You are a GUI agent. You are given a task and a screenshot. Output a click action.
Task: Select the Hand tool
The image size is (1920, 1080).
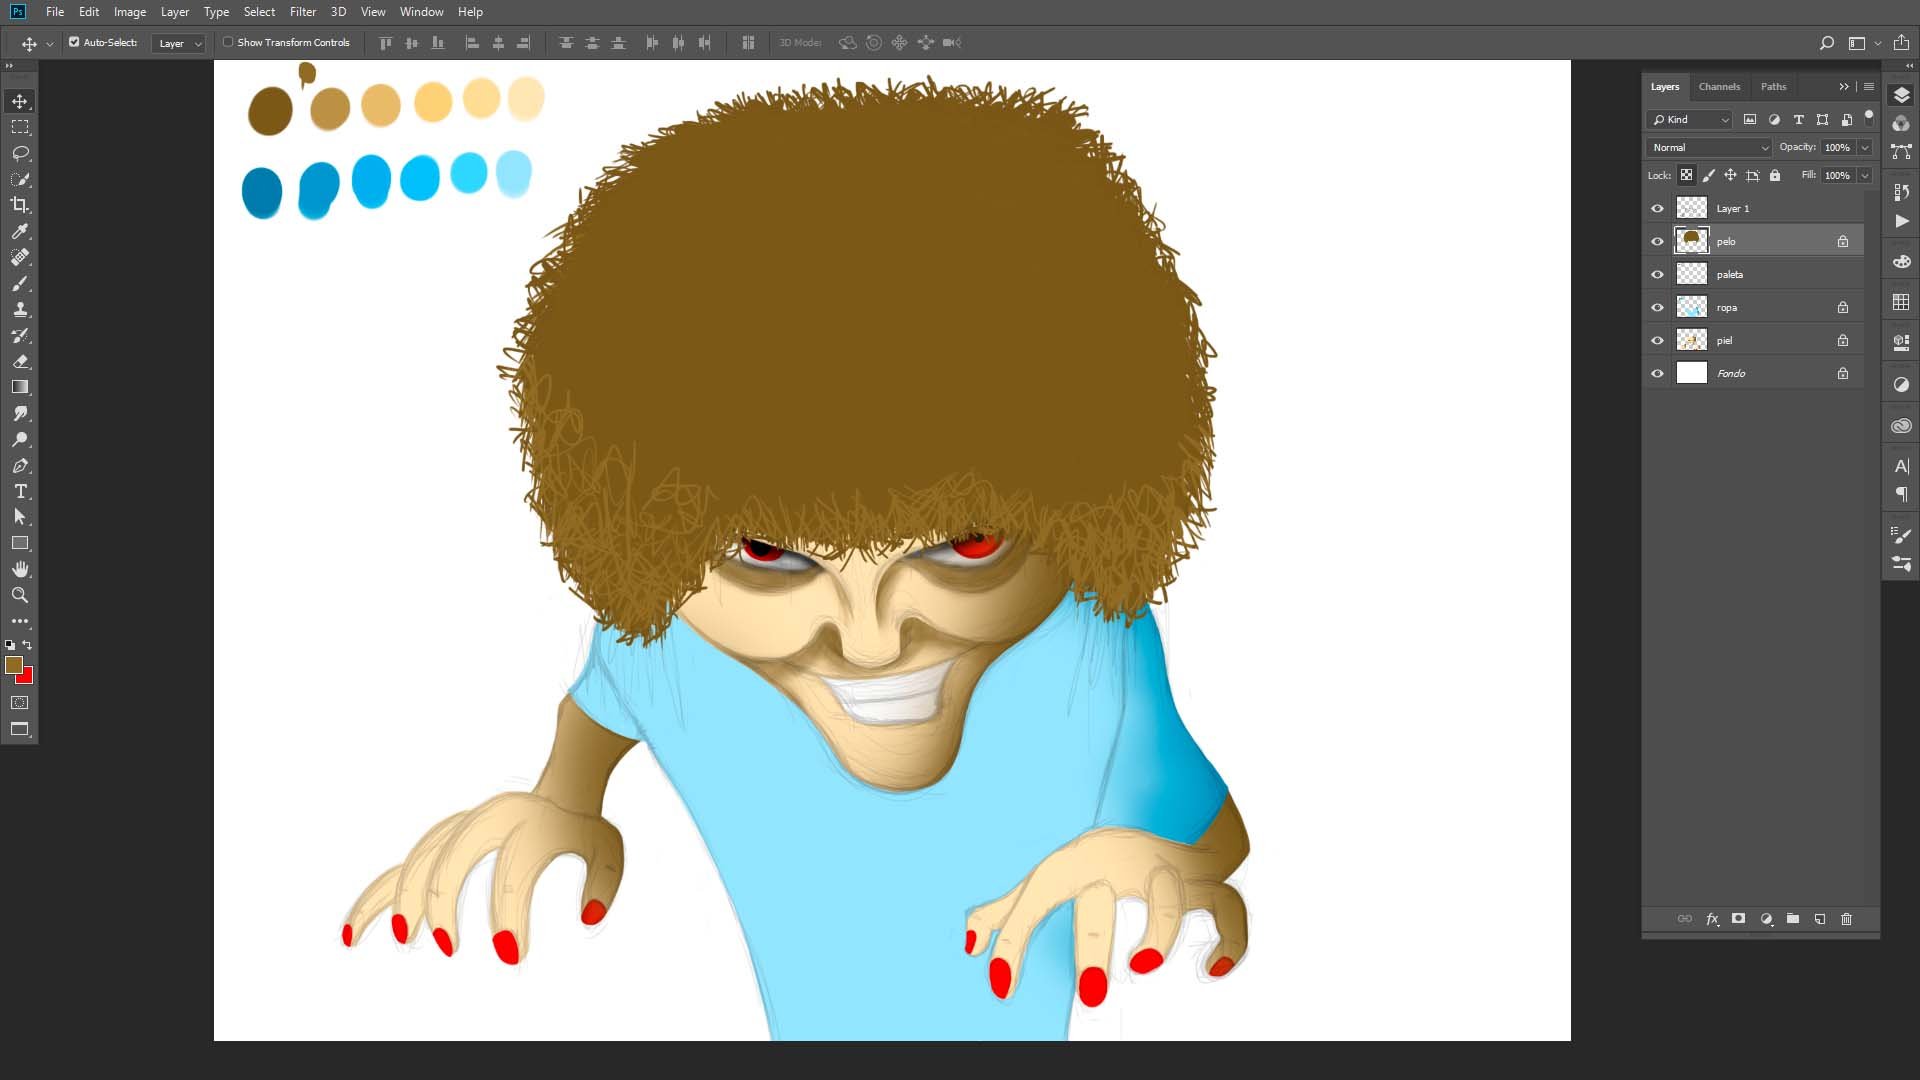point(20,569)
